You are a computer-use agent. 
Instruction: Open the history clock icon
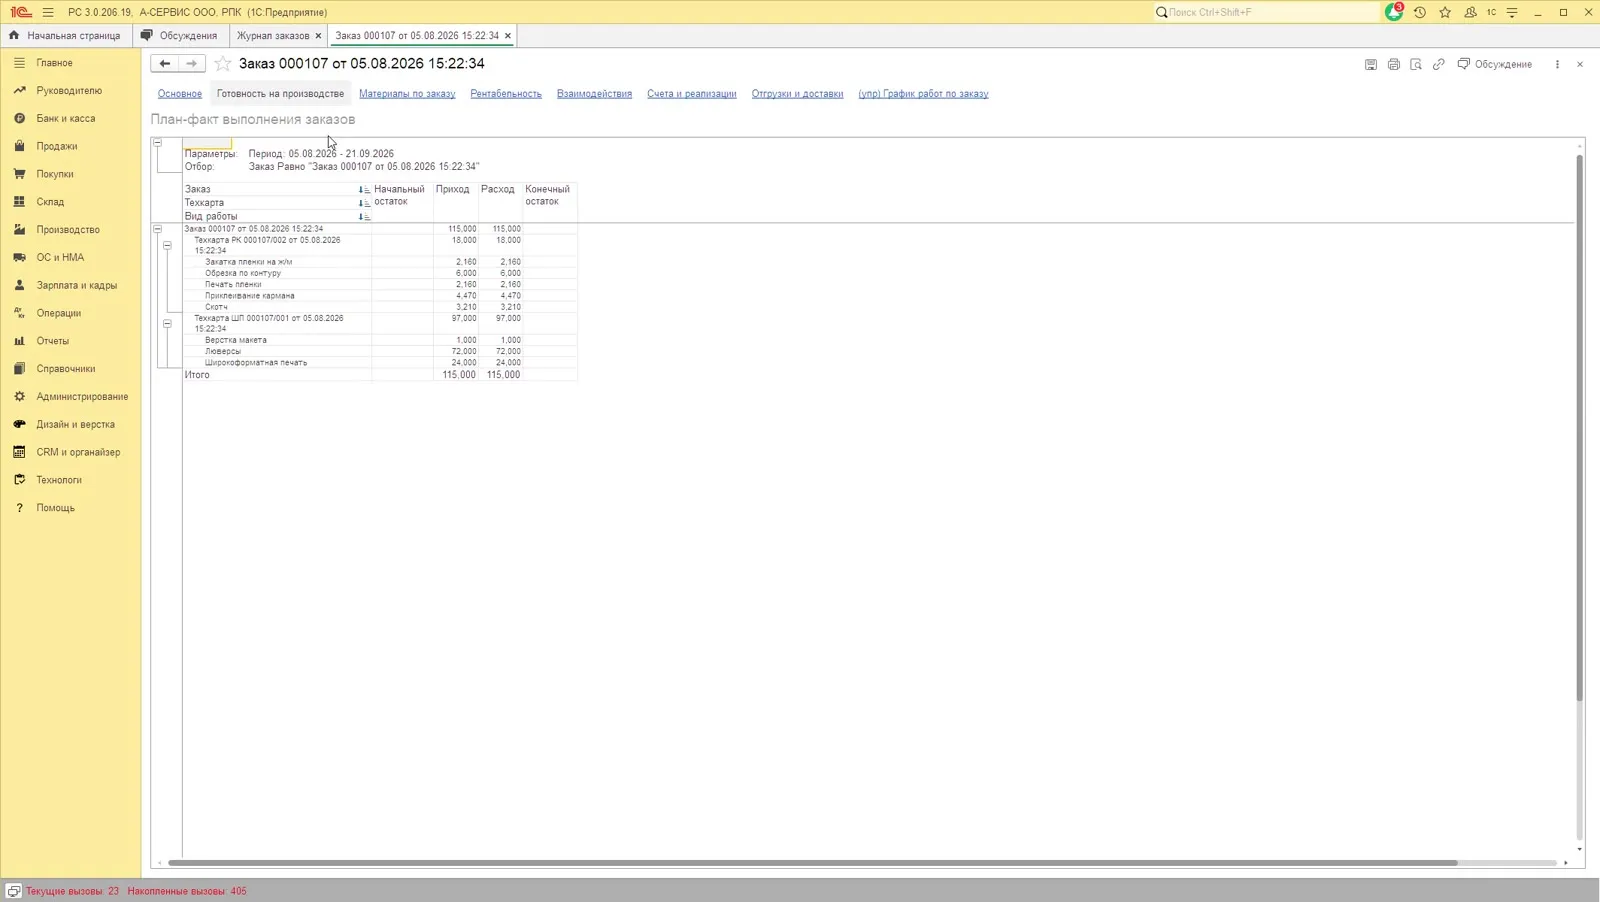[x=1419, y=12]
